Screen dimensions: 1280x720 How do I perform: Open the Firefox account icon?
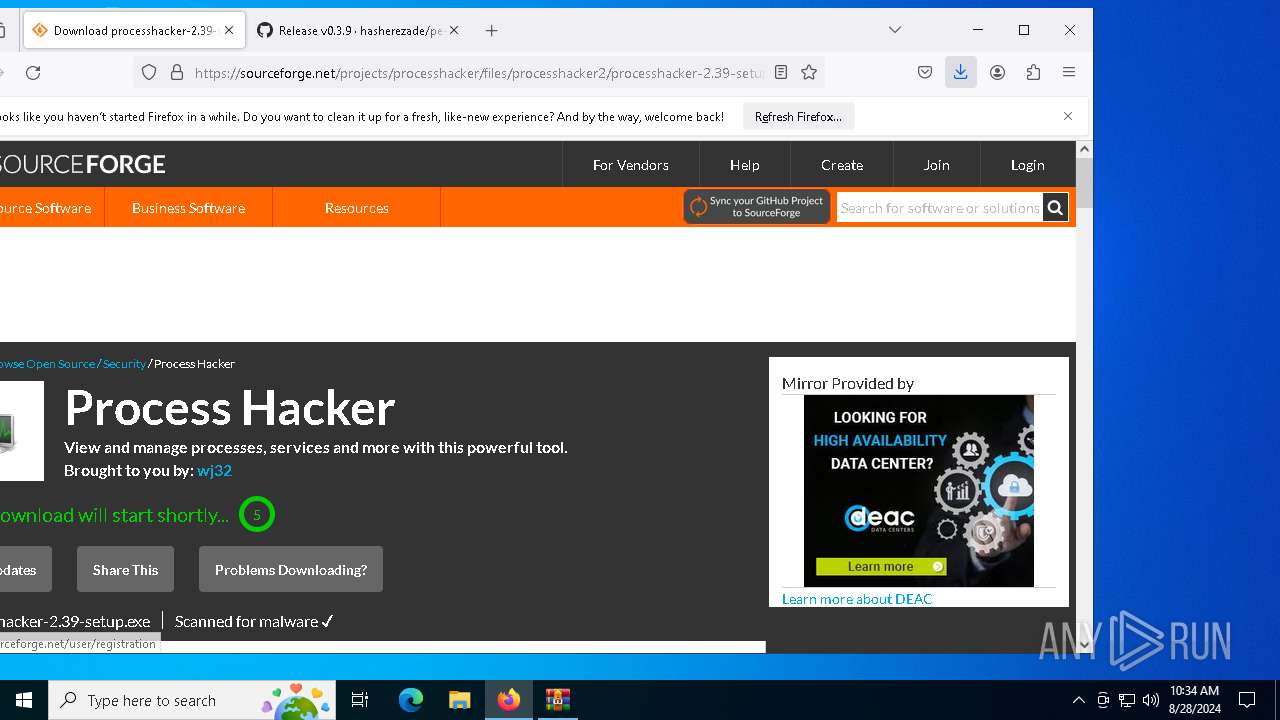(x=997, y=72)
